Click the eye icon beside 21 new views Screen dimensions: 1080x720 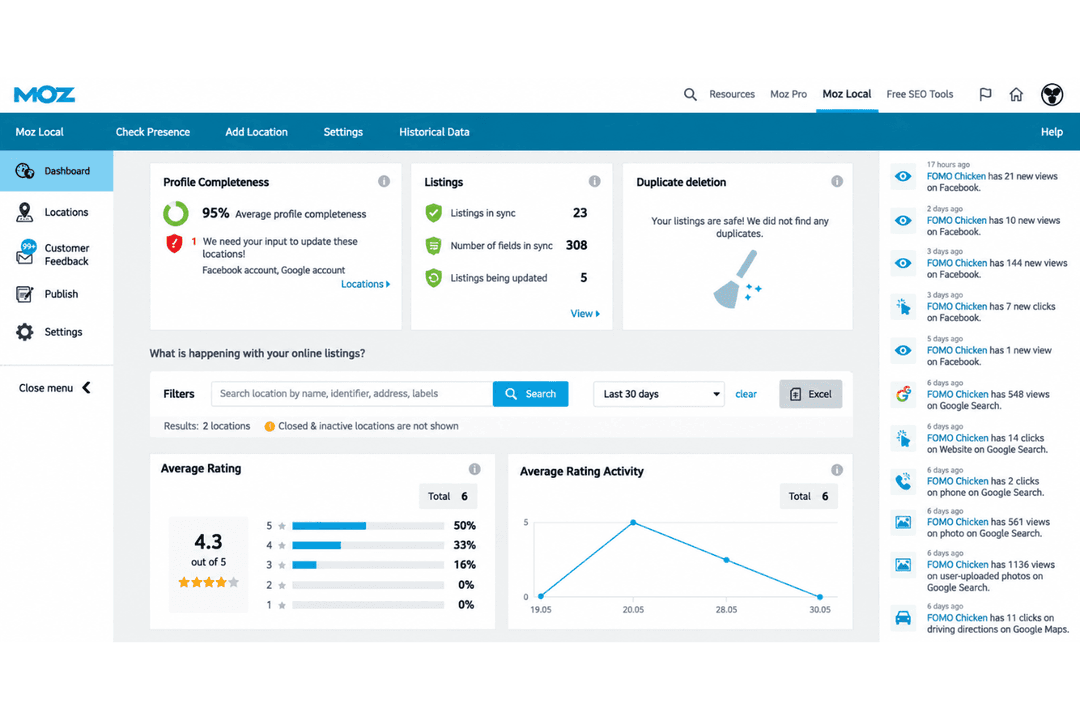pyautogui.click(x=903, y=177)
